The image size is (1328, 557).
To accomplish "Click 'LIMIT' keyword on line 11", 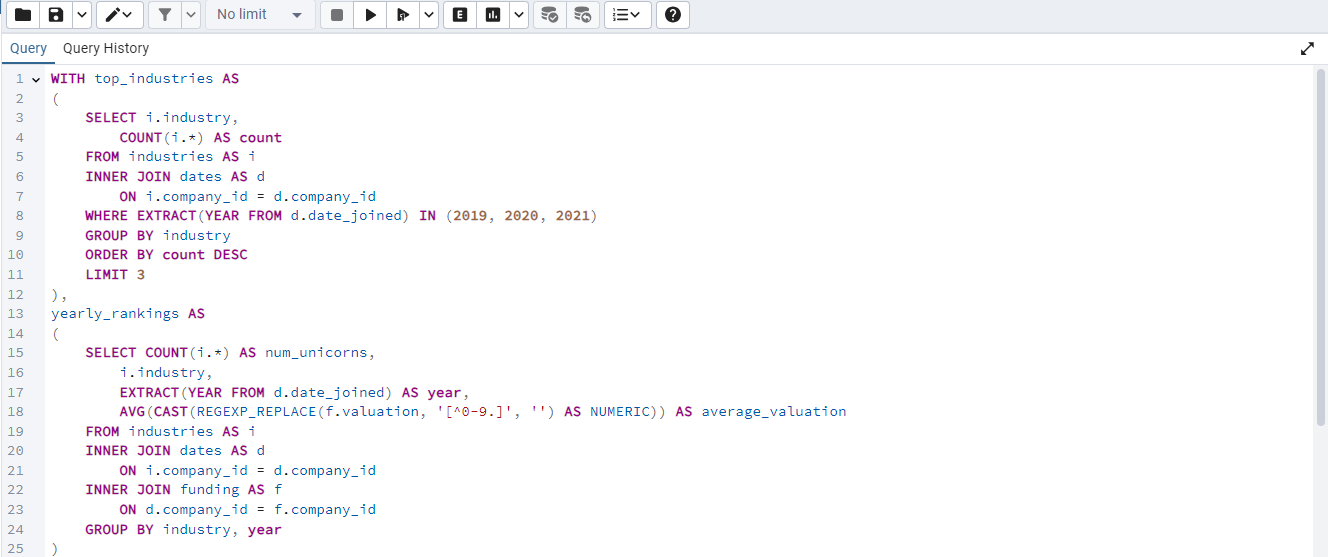I will click(x=106, y=274).
